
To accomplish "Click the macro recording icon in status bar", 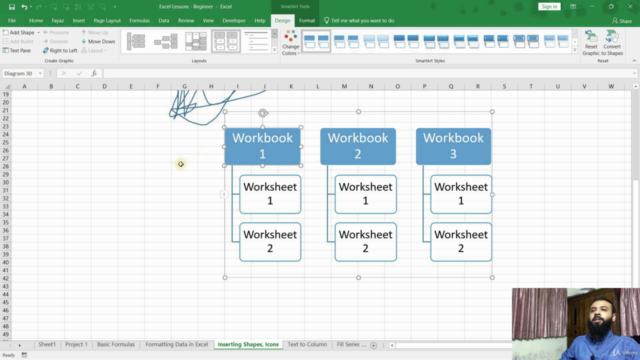I will (x=24, y=355).
